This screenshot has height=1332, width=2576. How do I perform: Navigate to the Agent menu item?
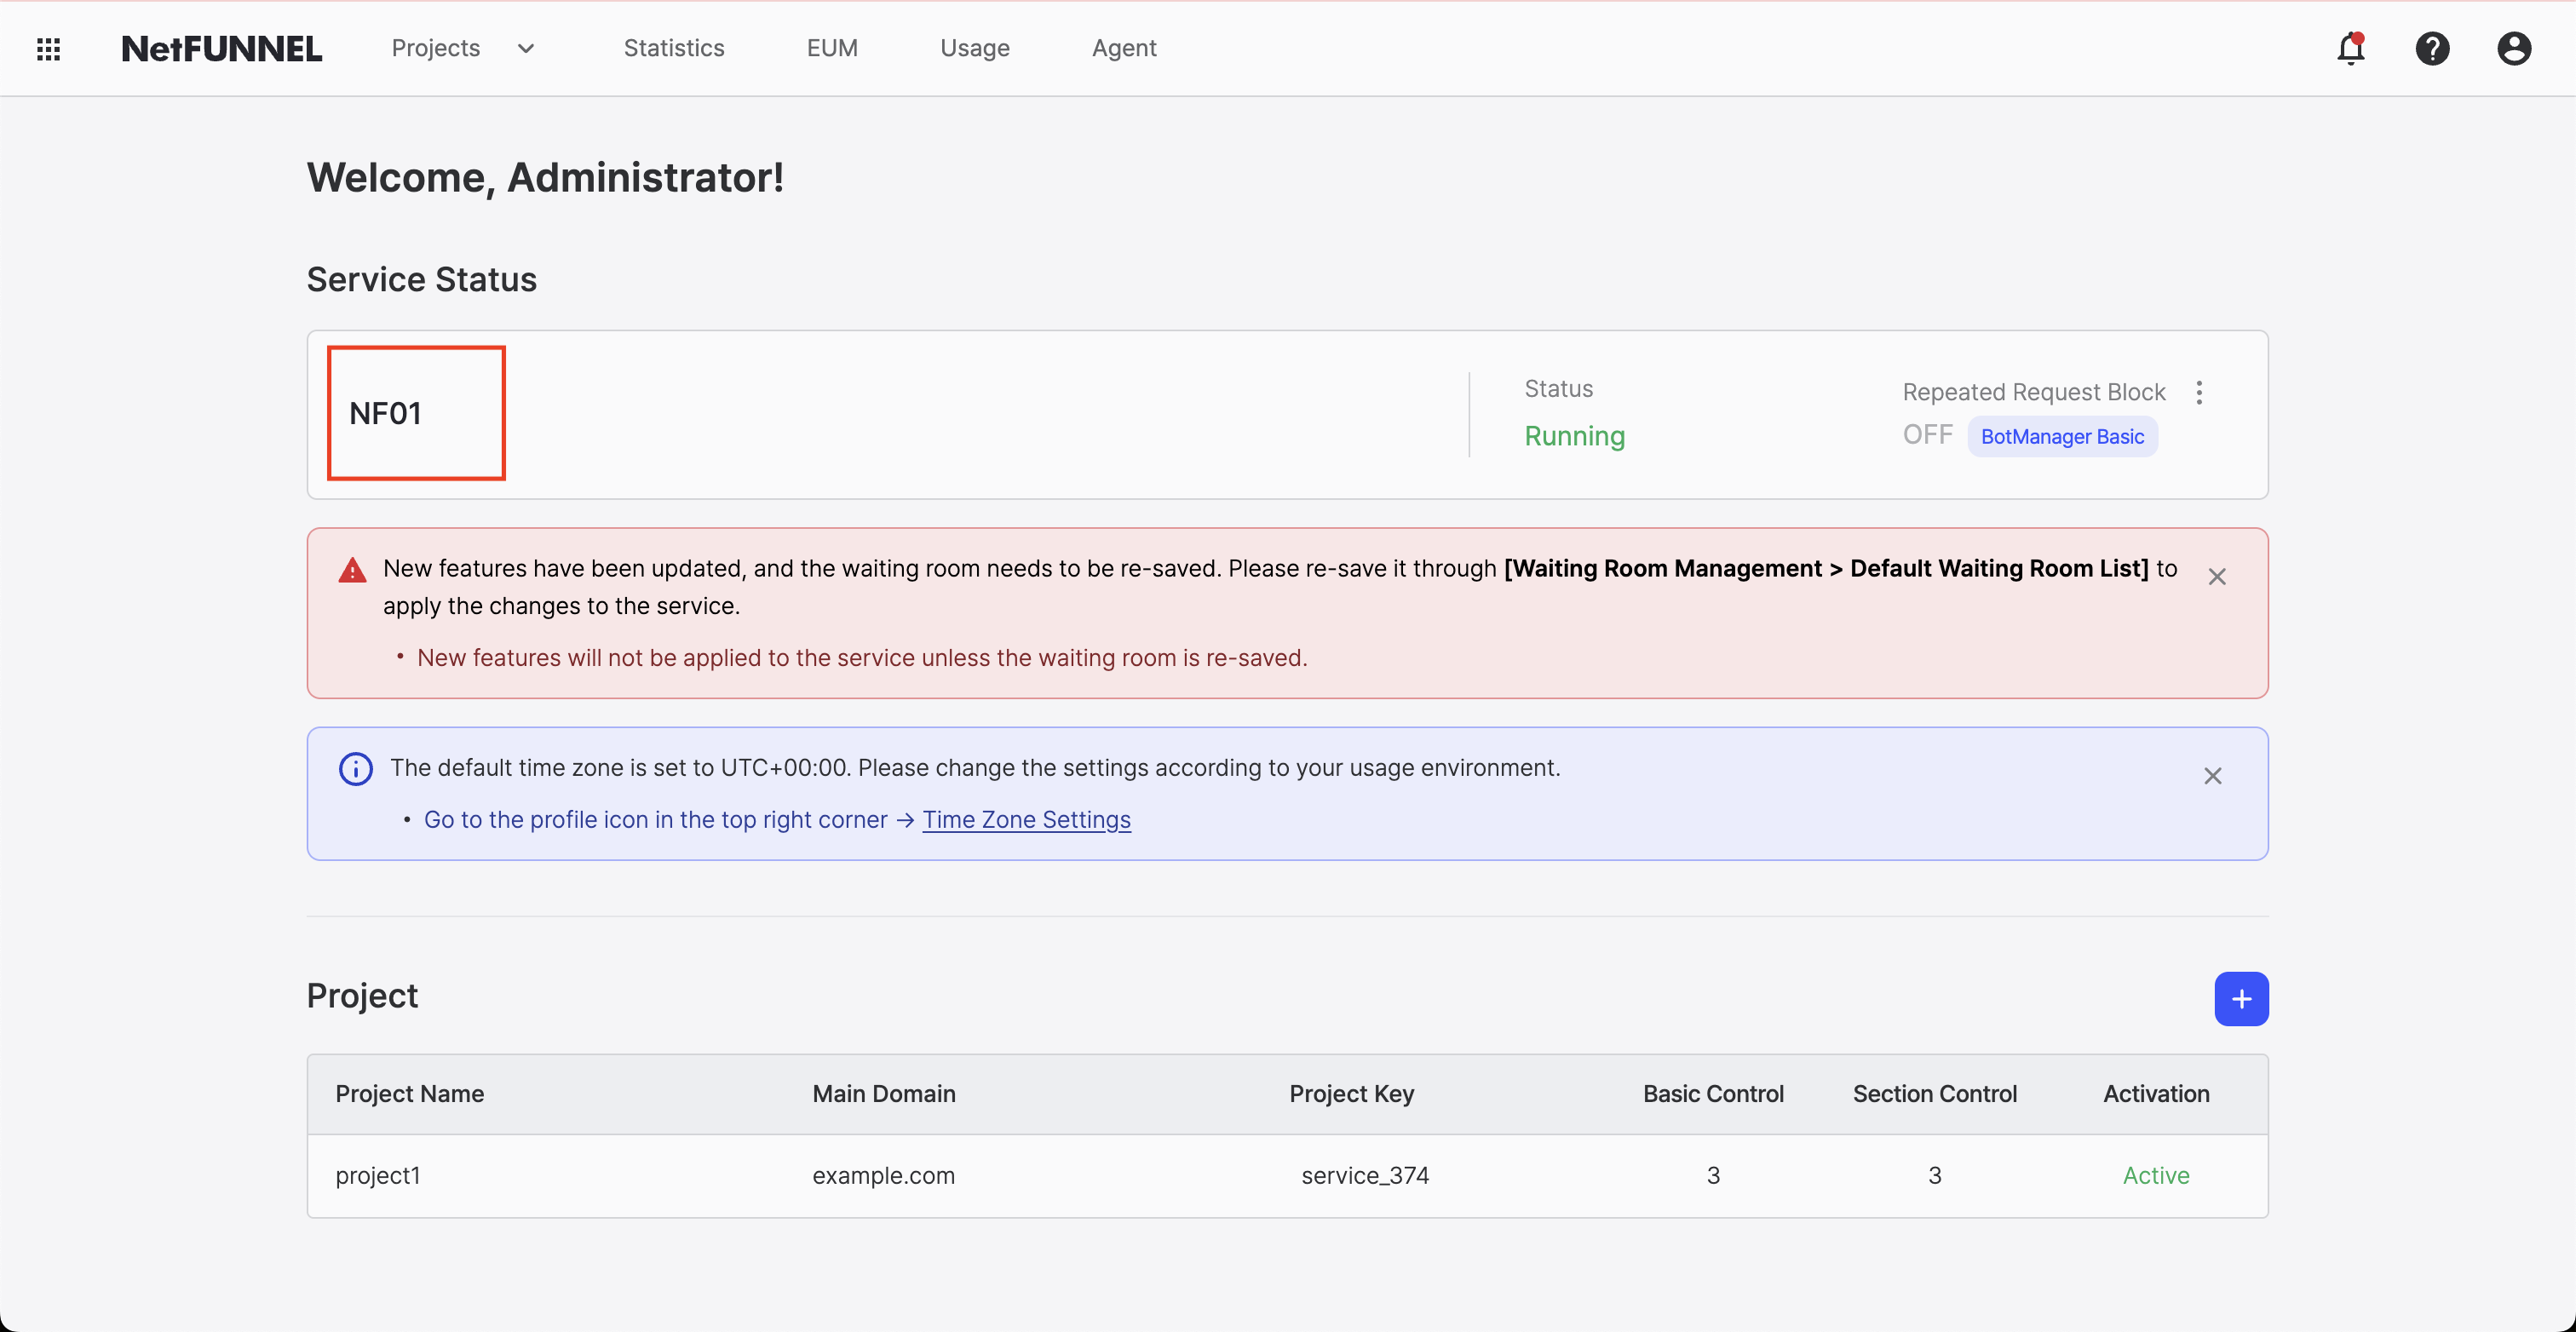pyautogui.click(x=1124, y=48)
